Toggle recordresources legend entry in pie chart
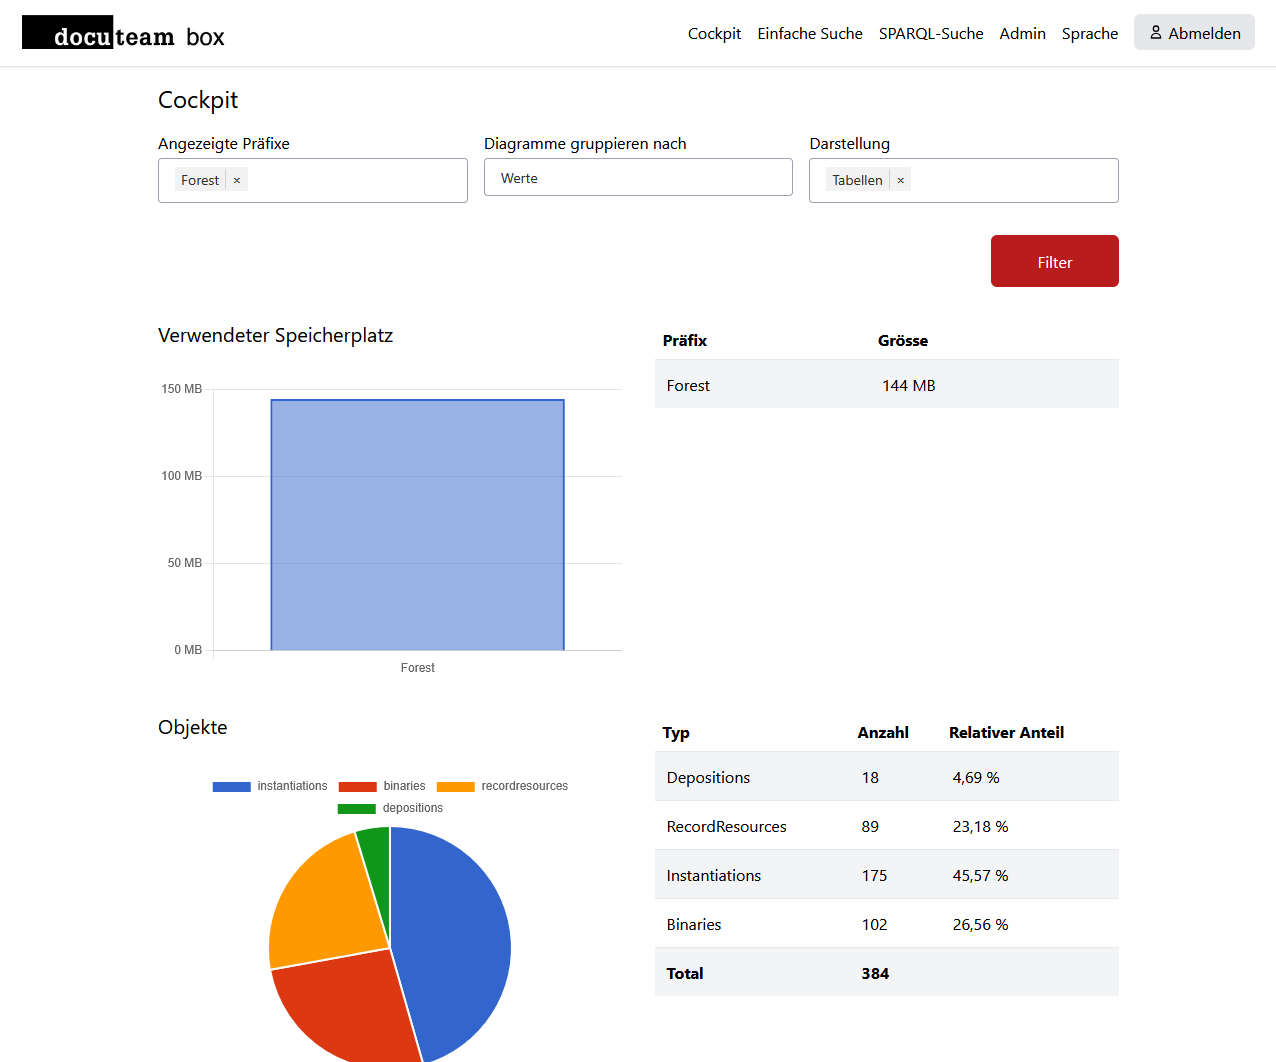Image resolution: width=1276 pixels, height=1062 pixels. click(x=502, y=786)
